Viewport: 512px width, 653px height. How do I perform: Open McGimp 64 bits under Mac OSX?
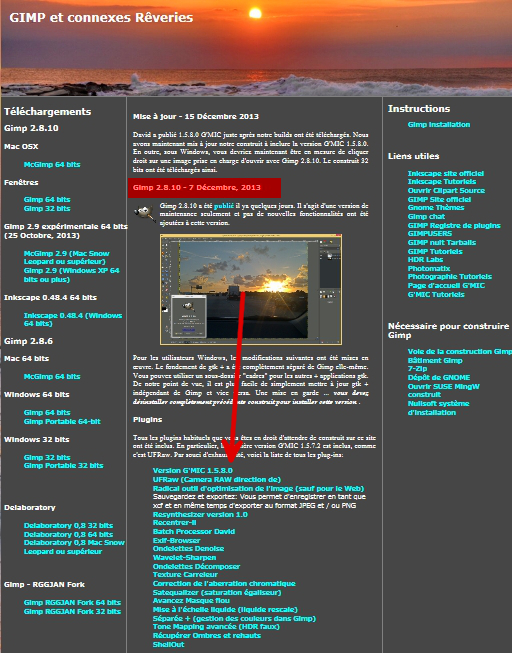click(x=52, y=164)
